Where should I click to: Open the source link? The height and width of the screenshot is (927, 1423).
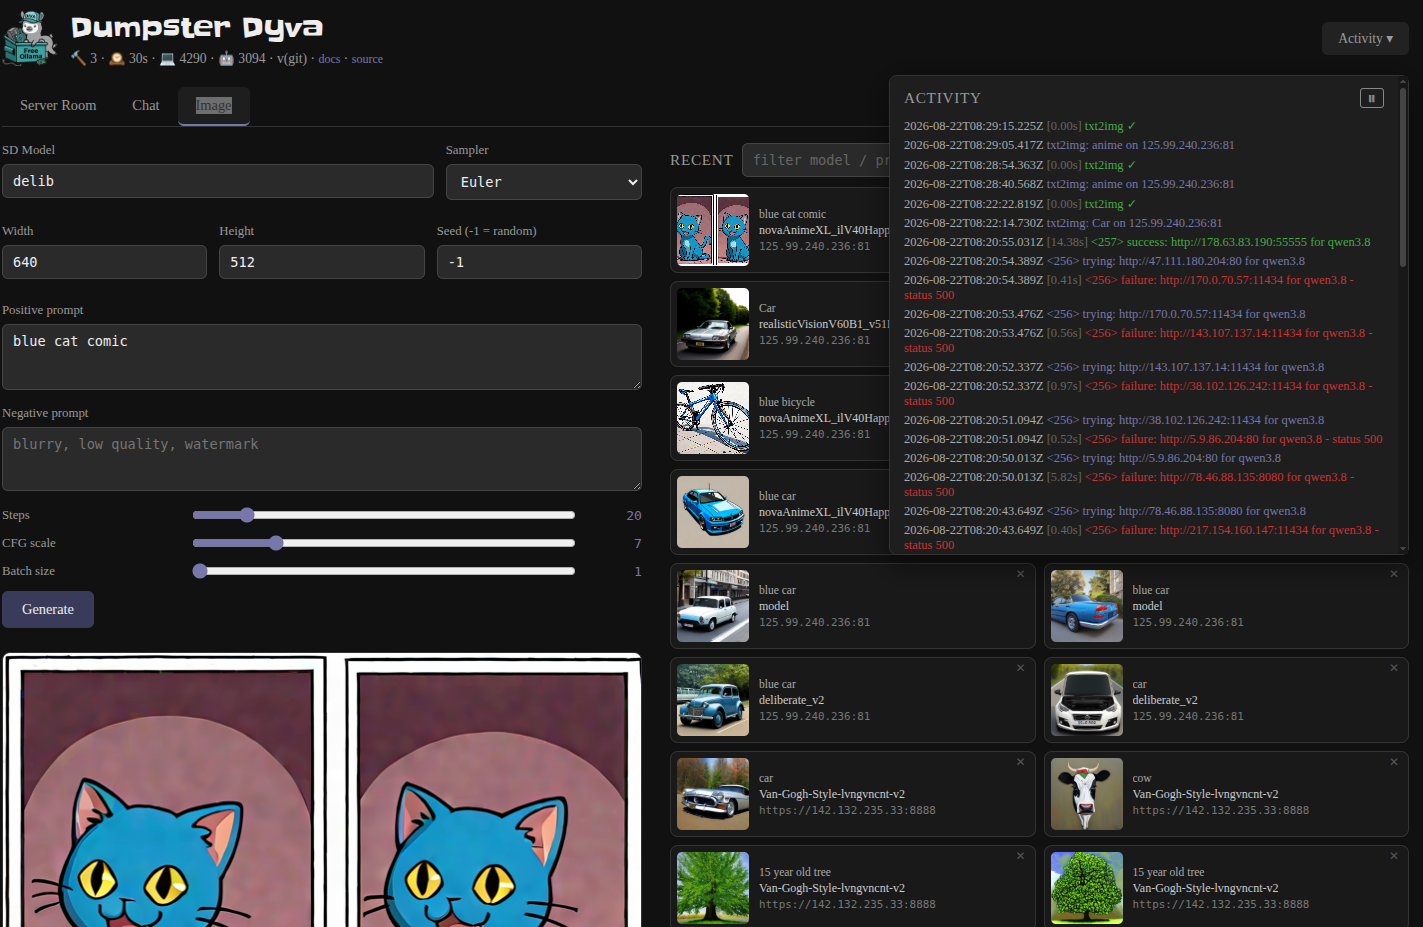pos(367,59)
